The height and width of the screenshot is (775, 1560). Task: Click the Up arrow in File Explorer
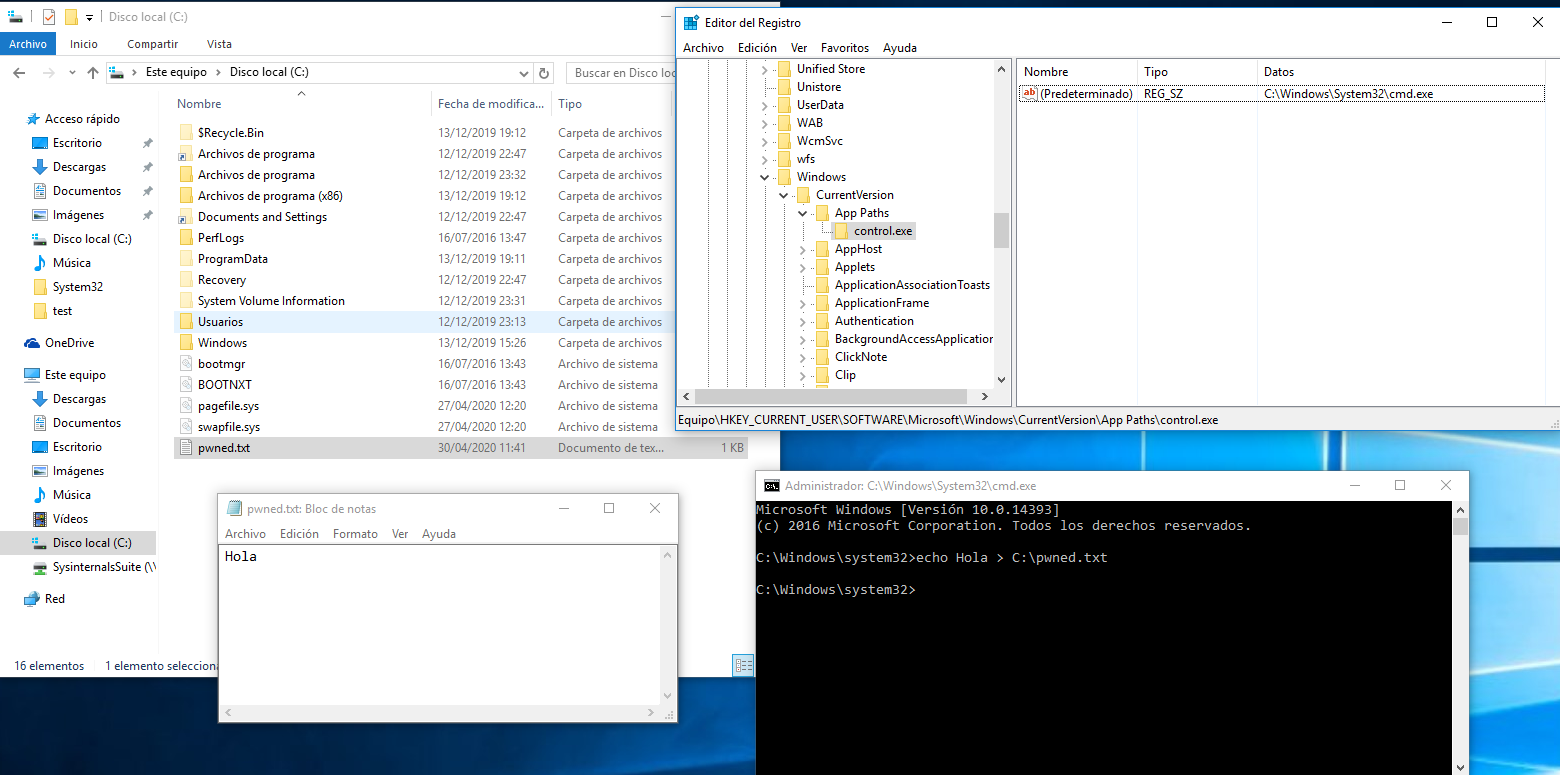[93, 73]
